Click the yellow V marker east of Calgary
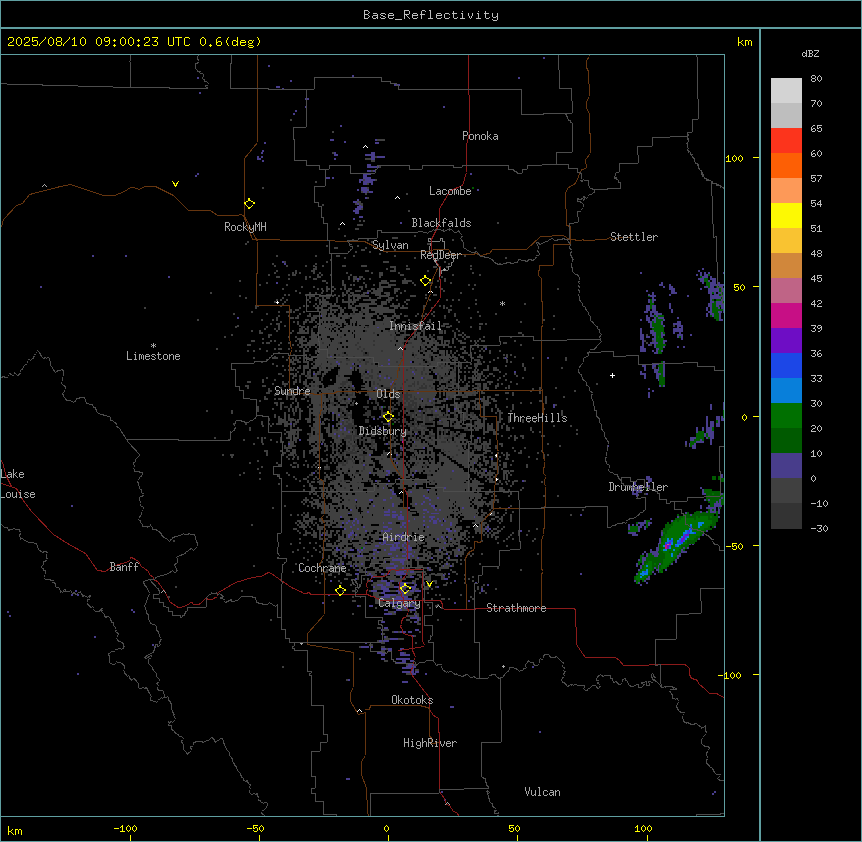Viewport: 862px width, 842px height. tap(429, 584)
